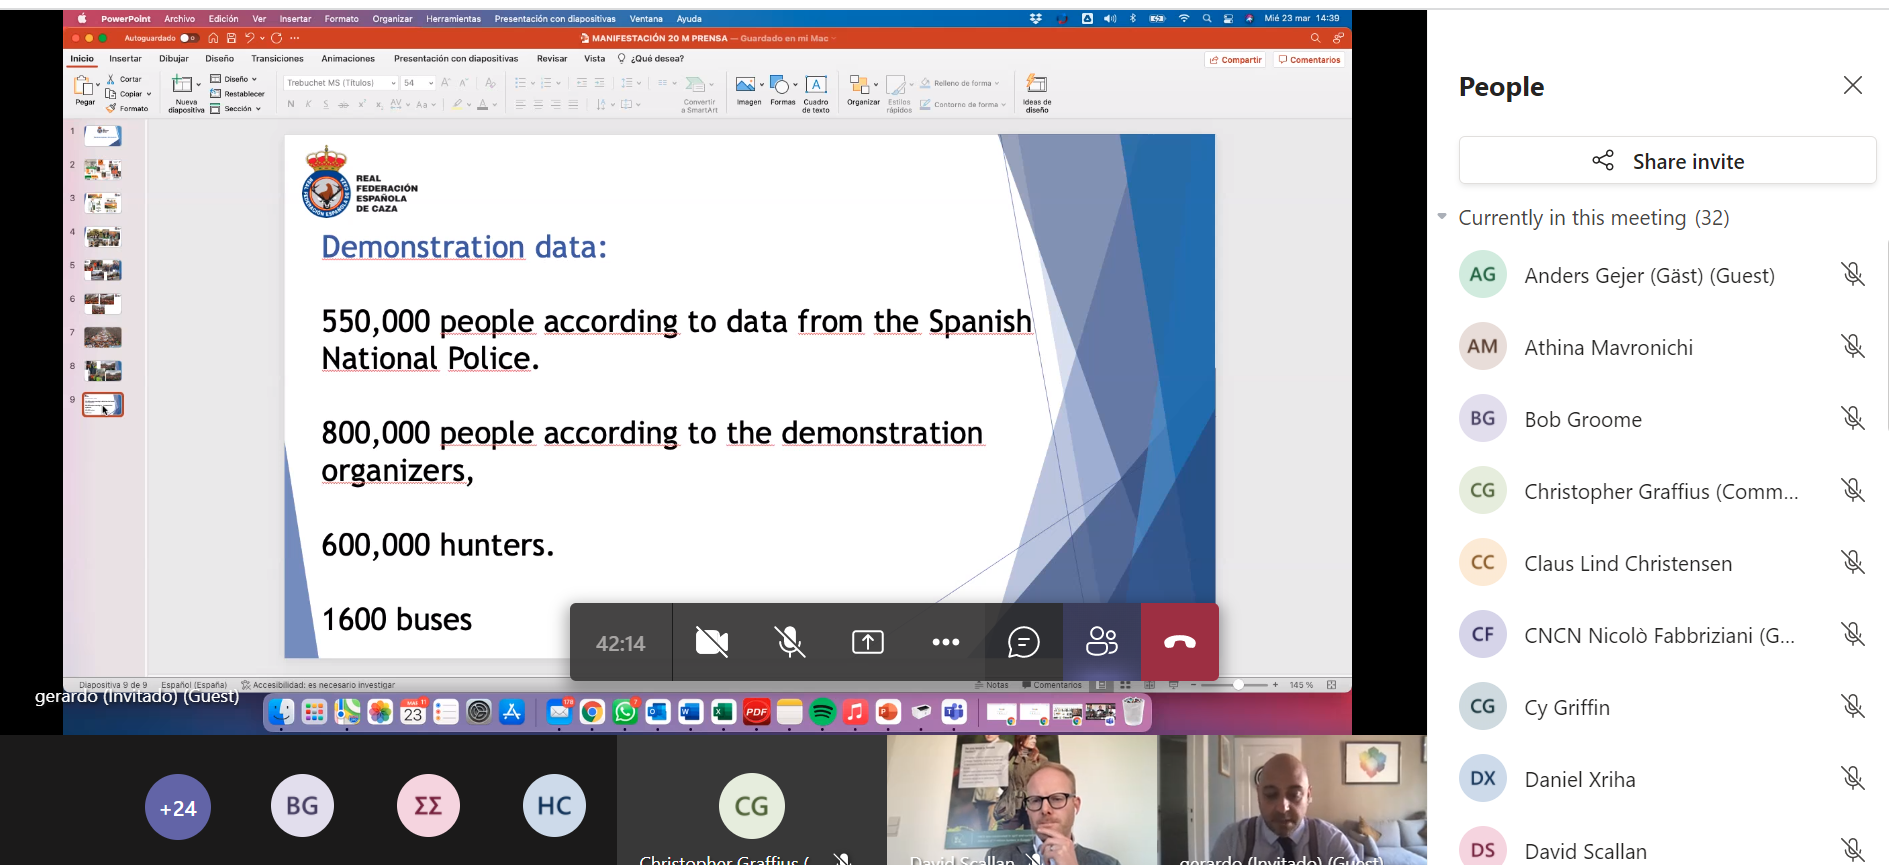This screenshot has width=1894, height=865.
Task: Click Spotify icon in the Dock
Action: 822,712
